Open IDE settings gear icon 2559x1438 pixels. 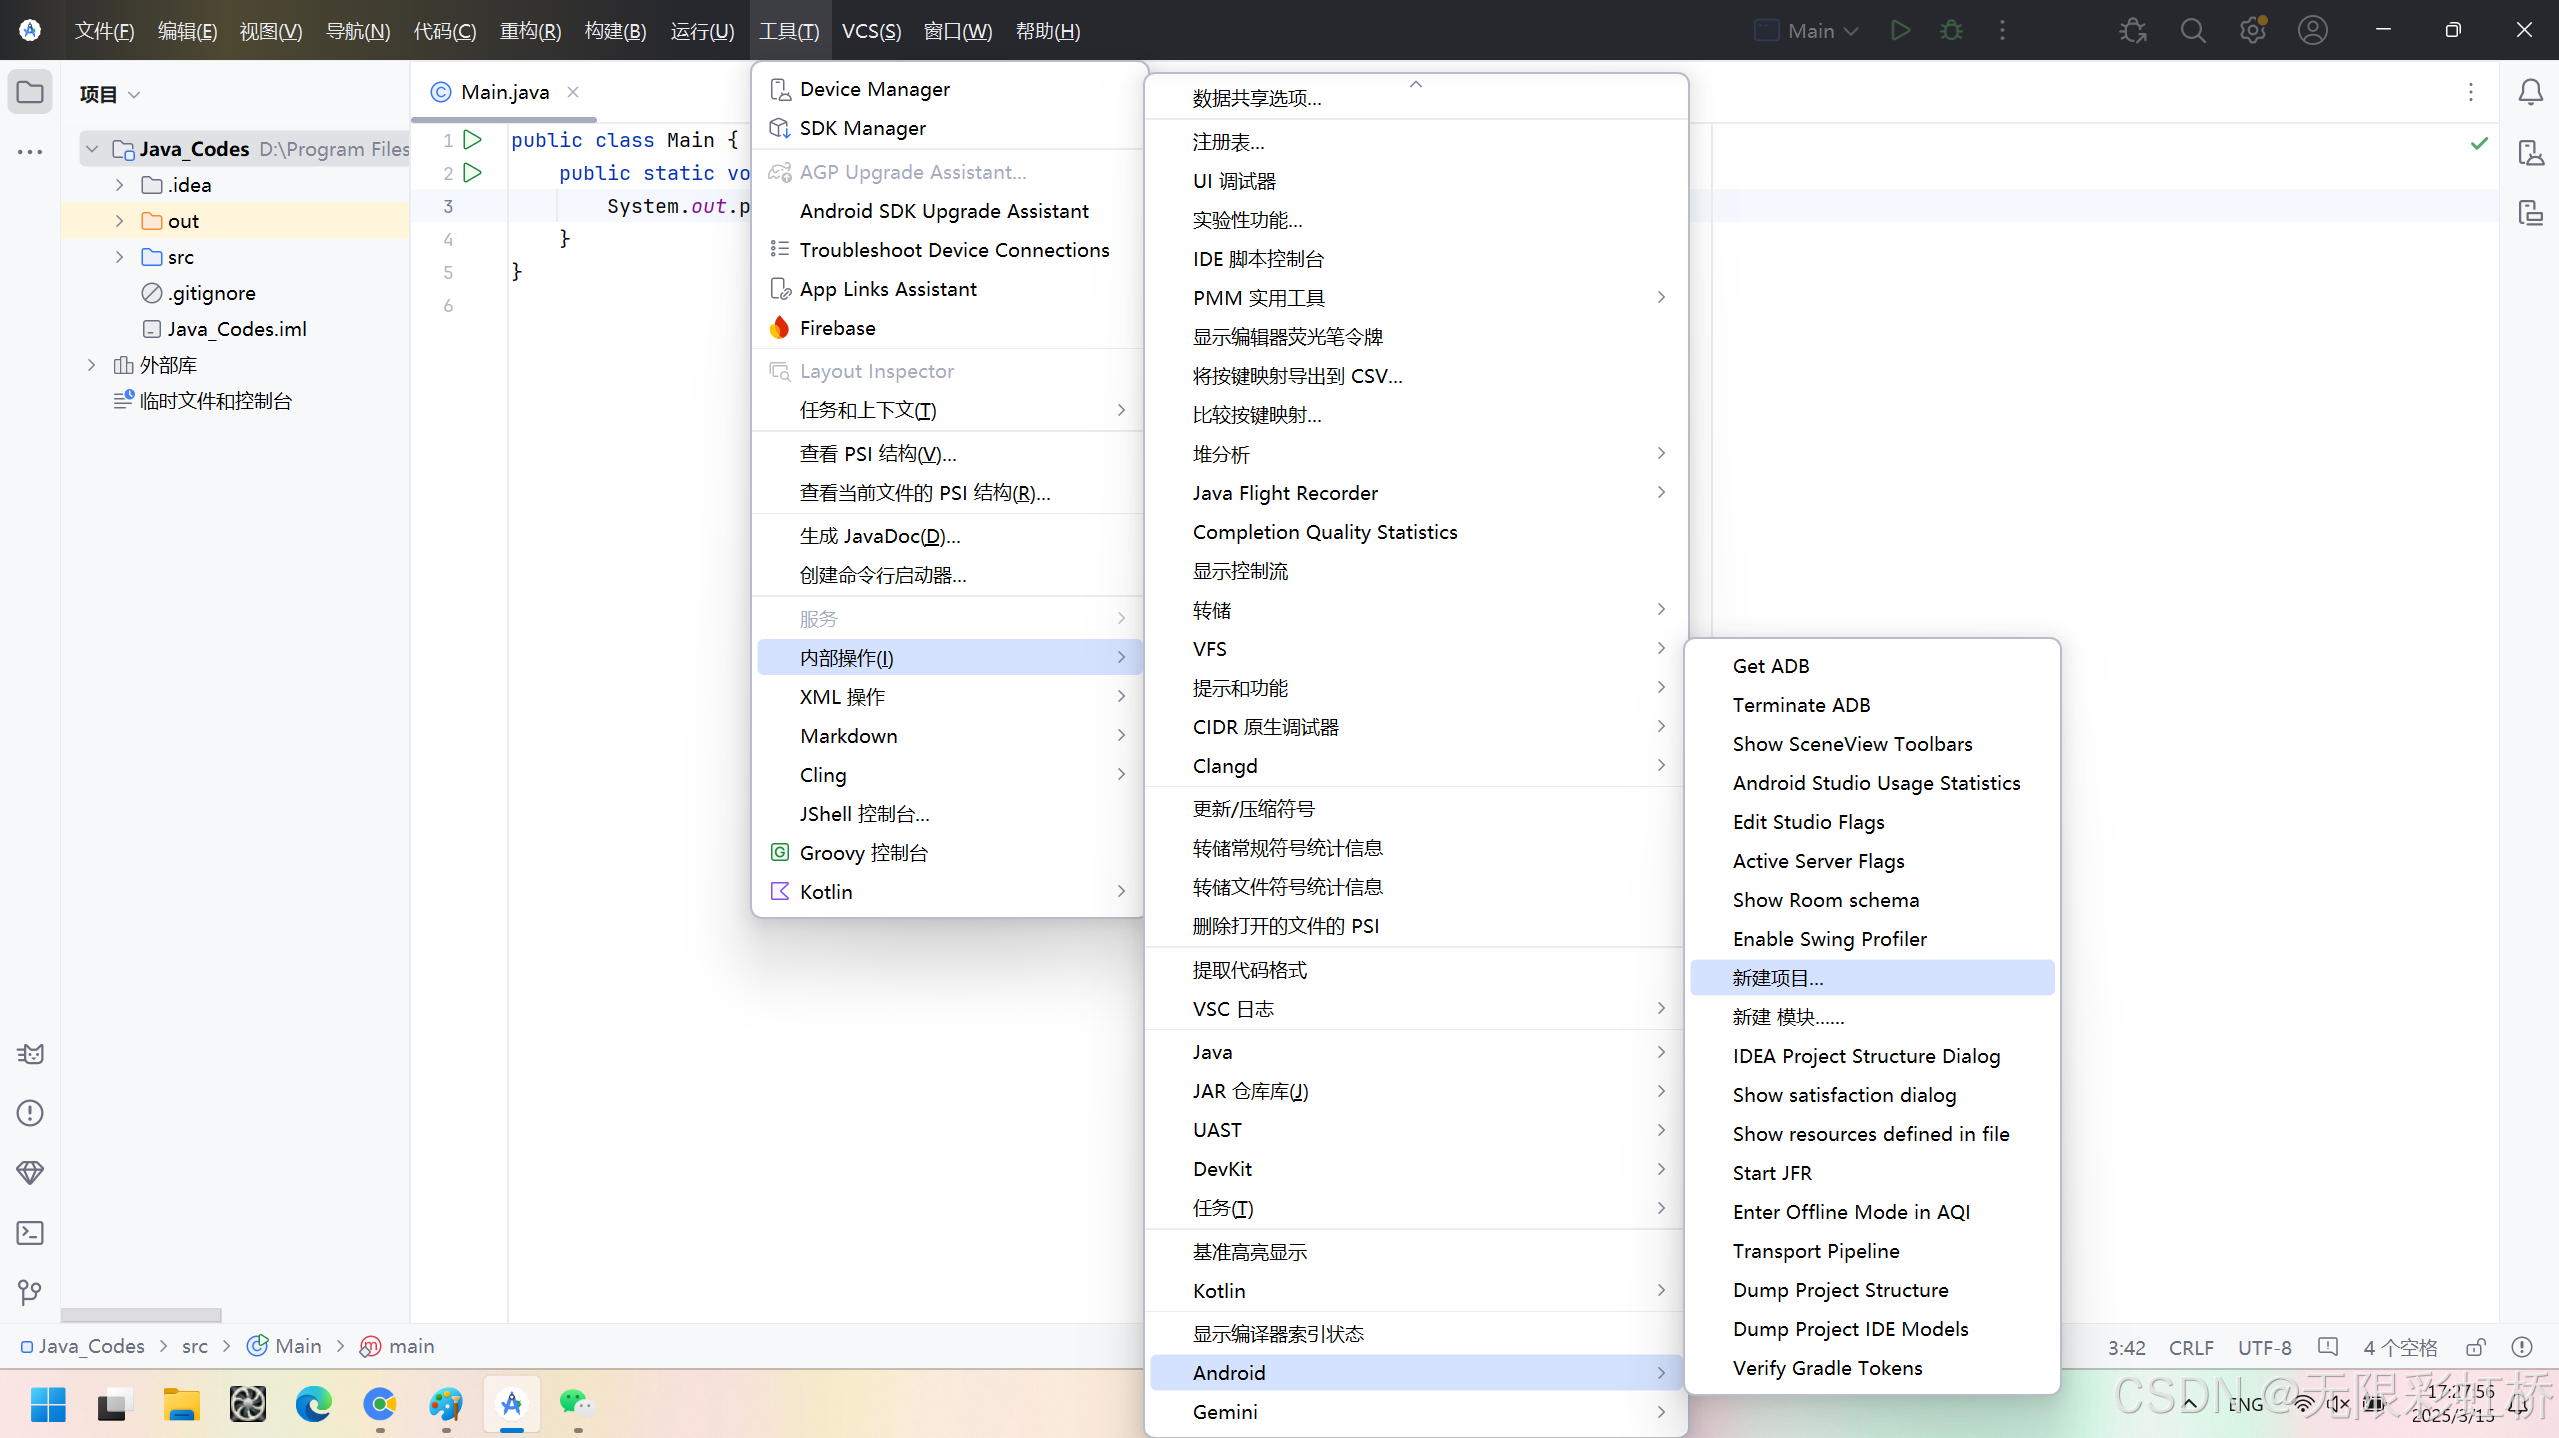2252,30
